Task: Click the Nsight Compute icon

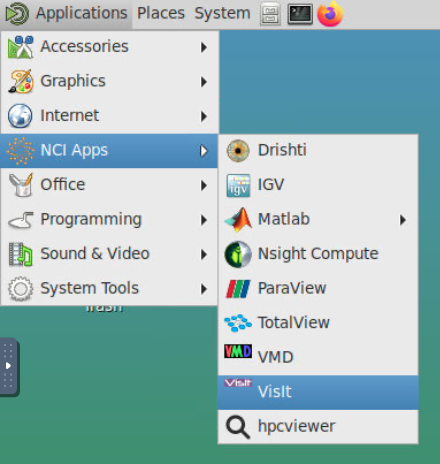Action: [x=238, y=254]
